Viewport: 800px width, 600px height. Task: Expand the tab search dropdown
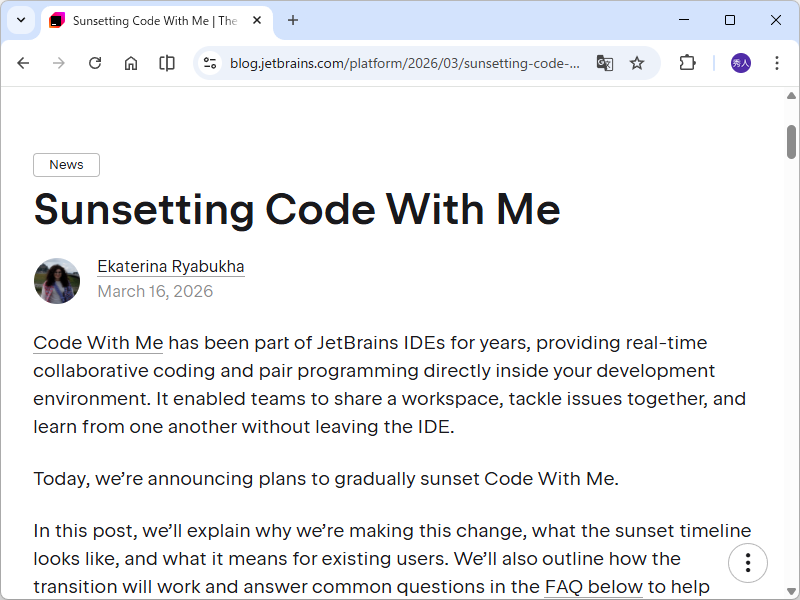click(20, 20)
